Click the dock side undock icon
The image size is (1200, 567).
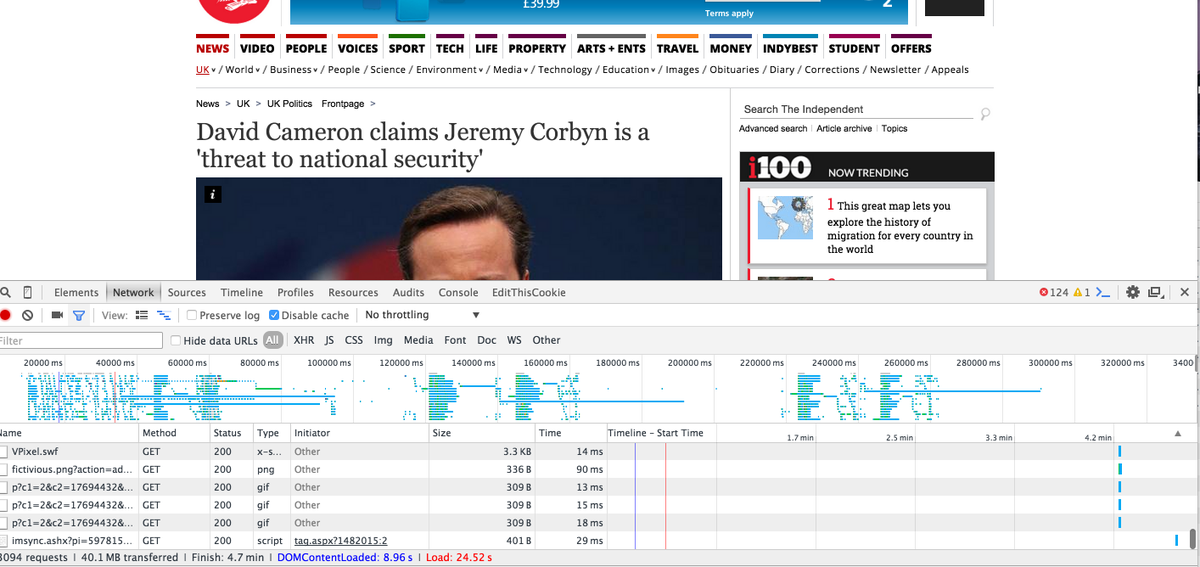coord(1155,293)
